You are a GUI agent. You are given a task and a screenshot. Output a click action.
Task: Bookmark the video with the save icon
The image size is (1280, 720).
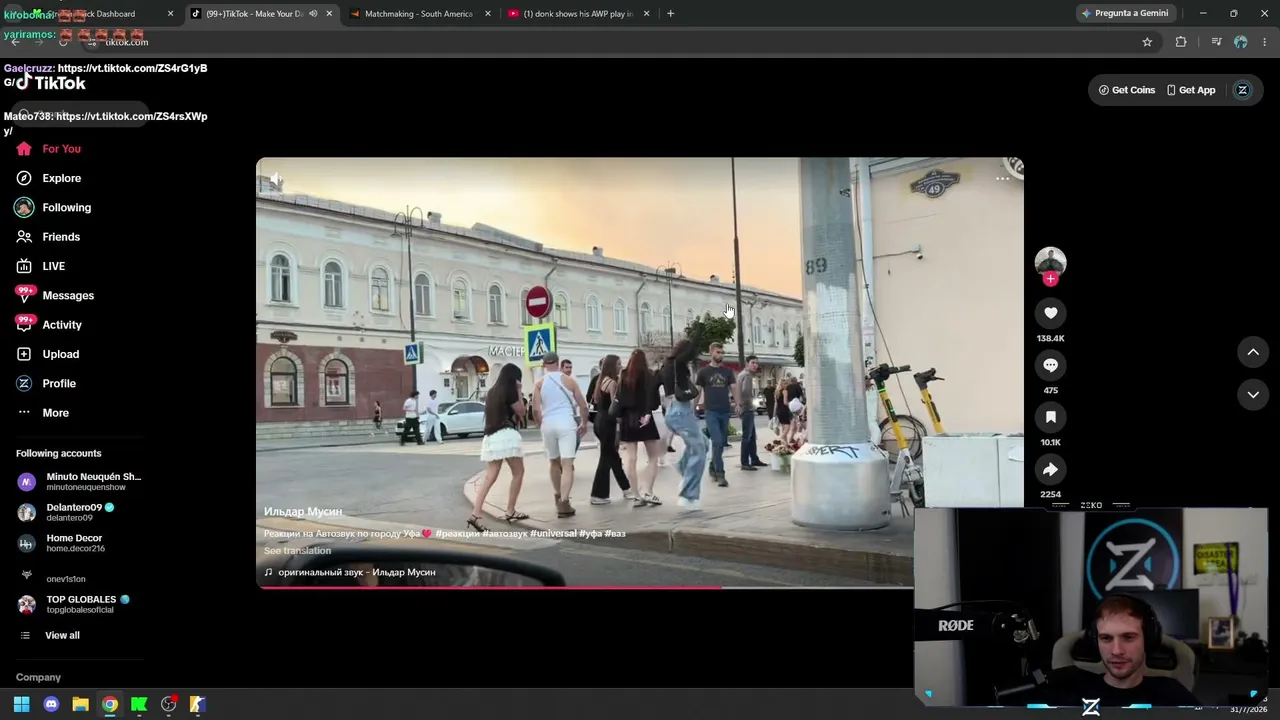point(1050,417)
